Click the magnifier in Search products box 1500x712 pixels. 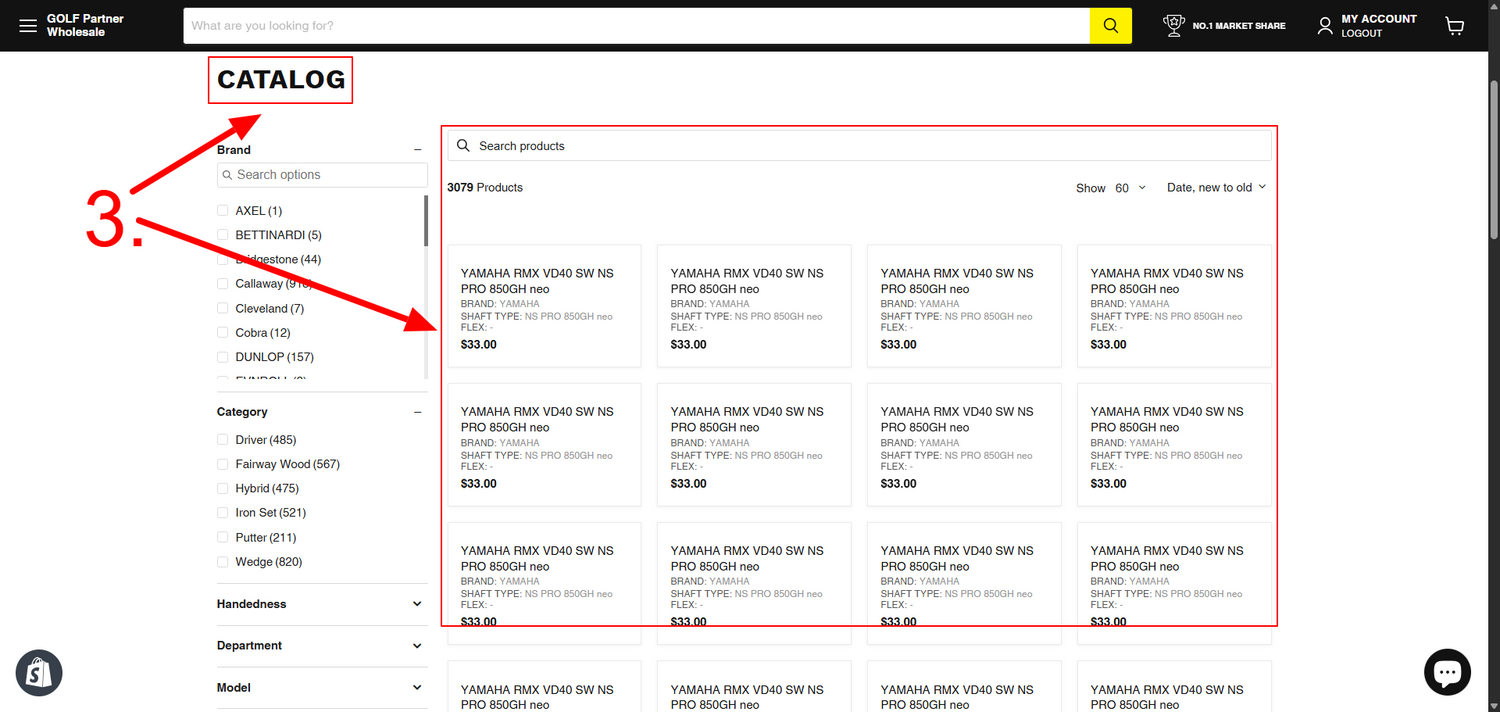click(x=463, y=146)
